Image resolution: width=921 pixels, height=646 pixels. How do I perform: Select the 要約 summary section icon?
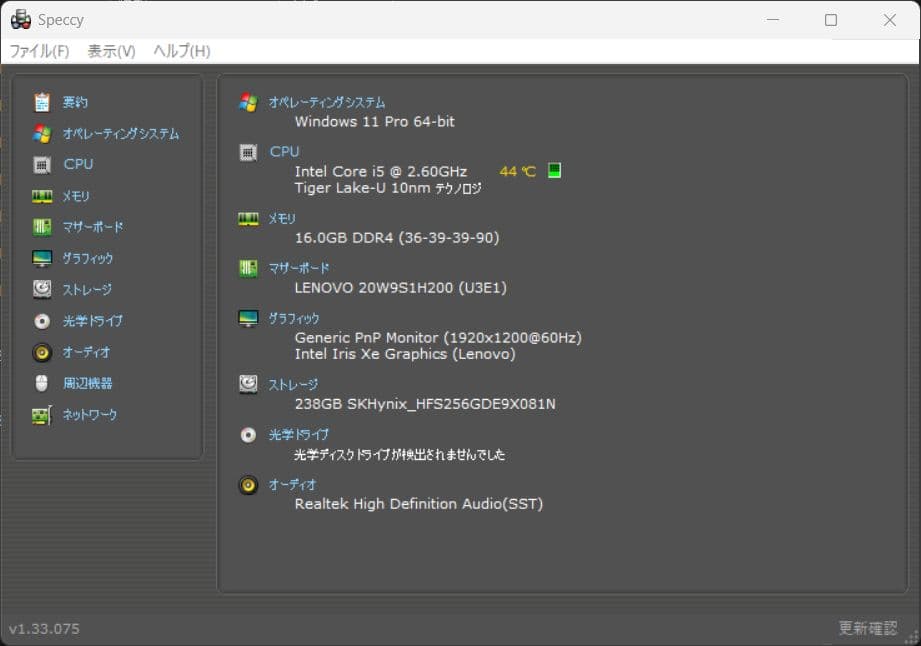pyautogui.click(x=41, y=101)
